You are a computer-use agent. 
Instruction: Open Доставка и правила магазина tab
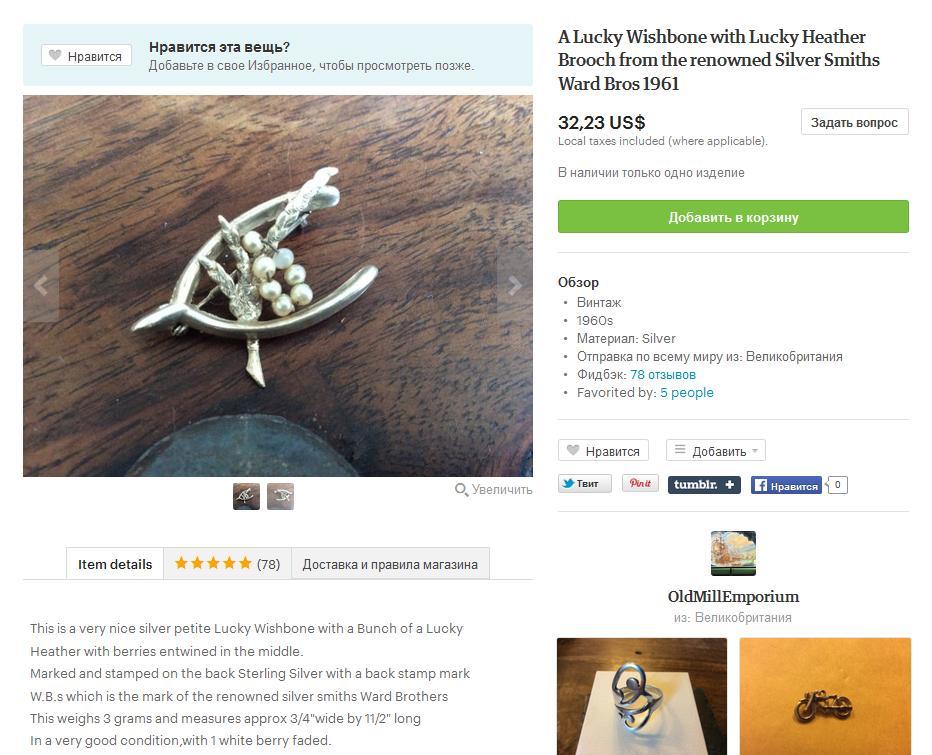[x=390, y=564]
